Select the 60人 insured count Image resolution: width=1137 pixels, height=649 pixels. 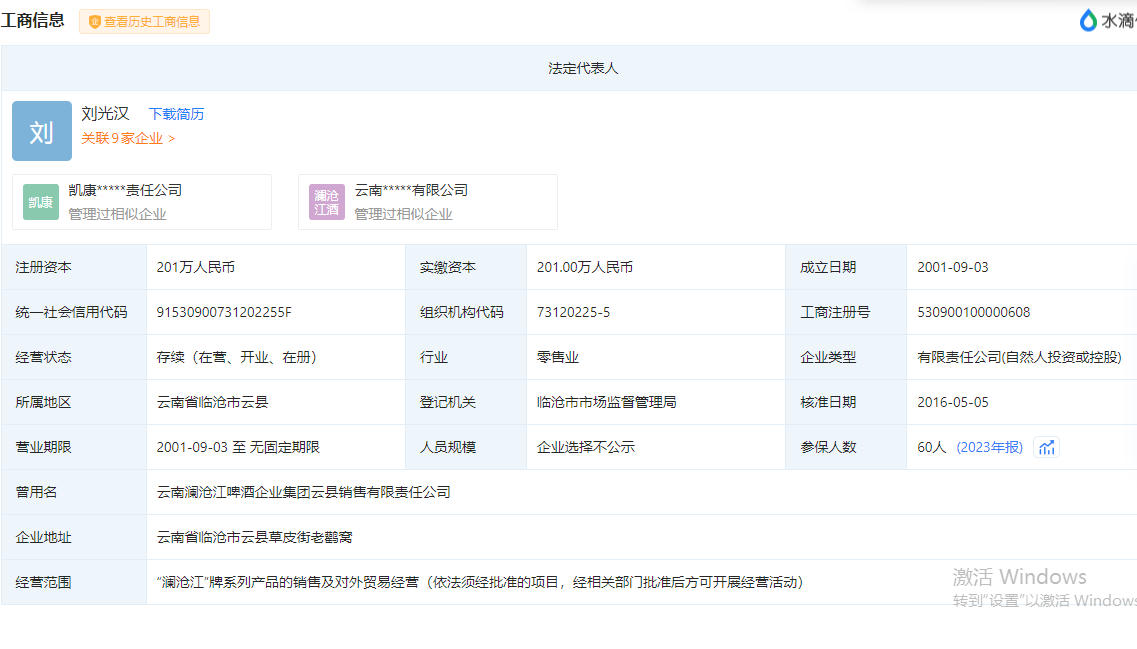pos(932,447)
